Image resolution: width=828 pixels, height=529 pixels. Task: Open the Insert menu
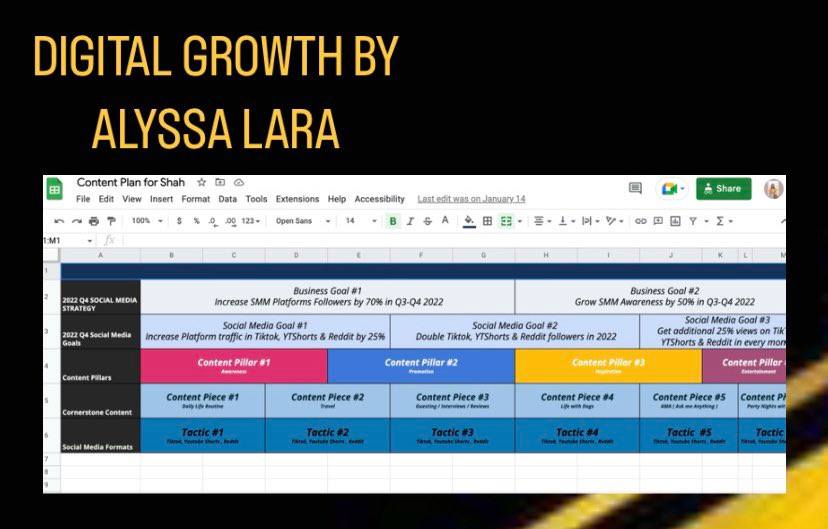coord(161,199)
